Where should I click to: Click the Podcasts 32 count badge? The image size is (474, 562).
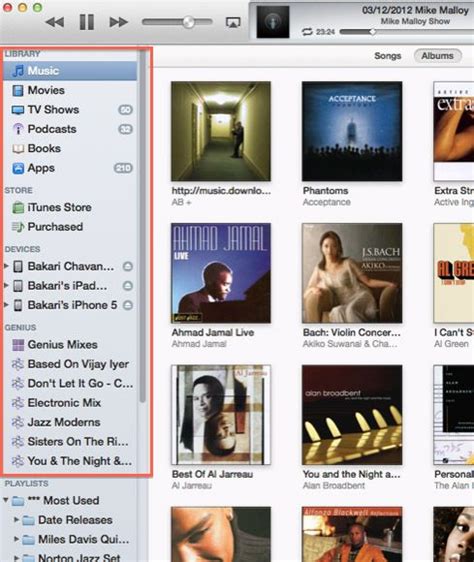(x=125, y=129)
